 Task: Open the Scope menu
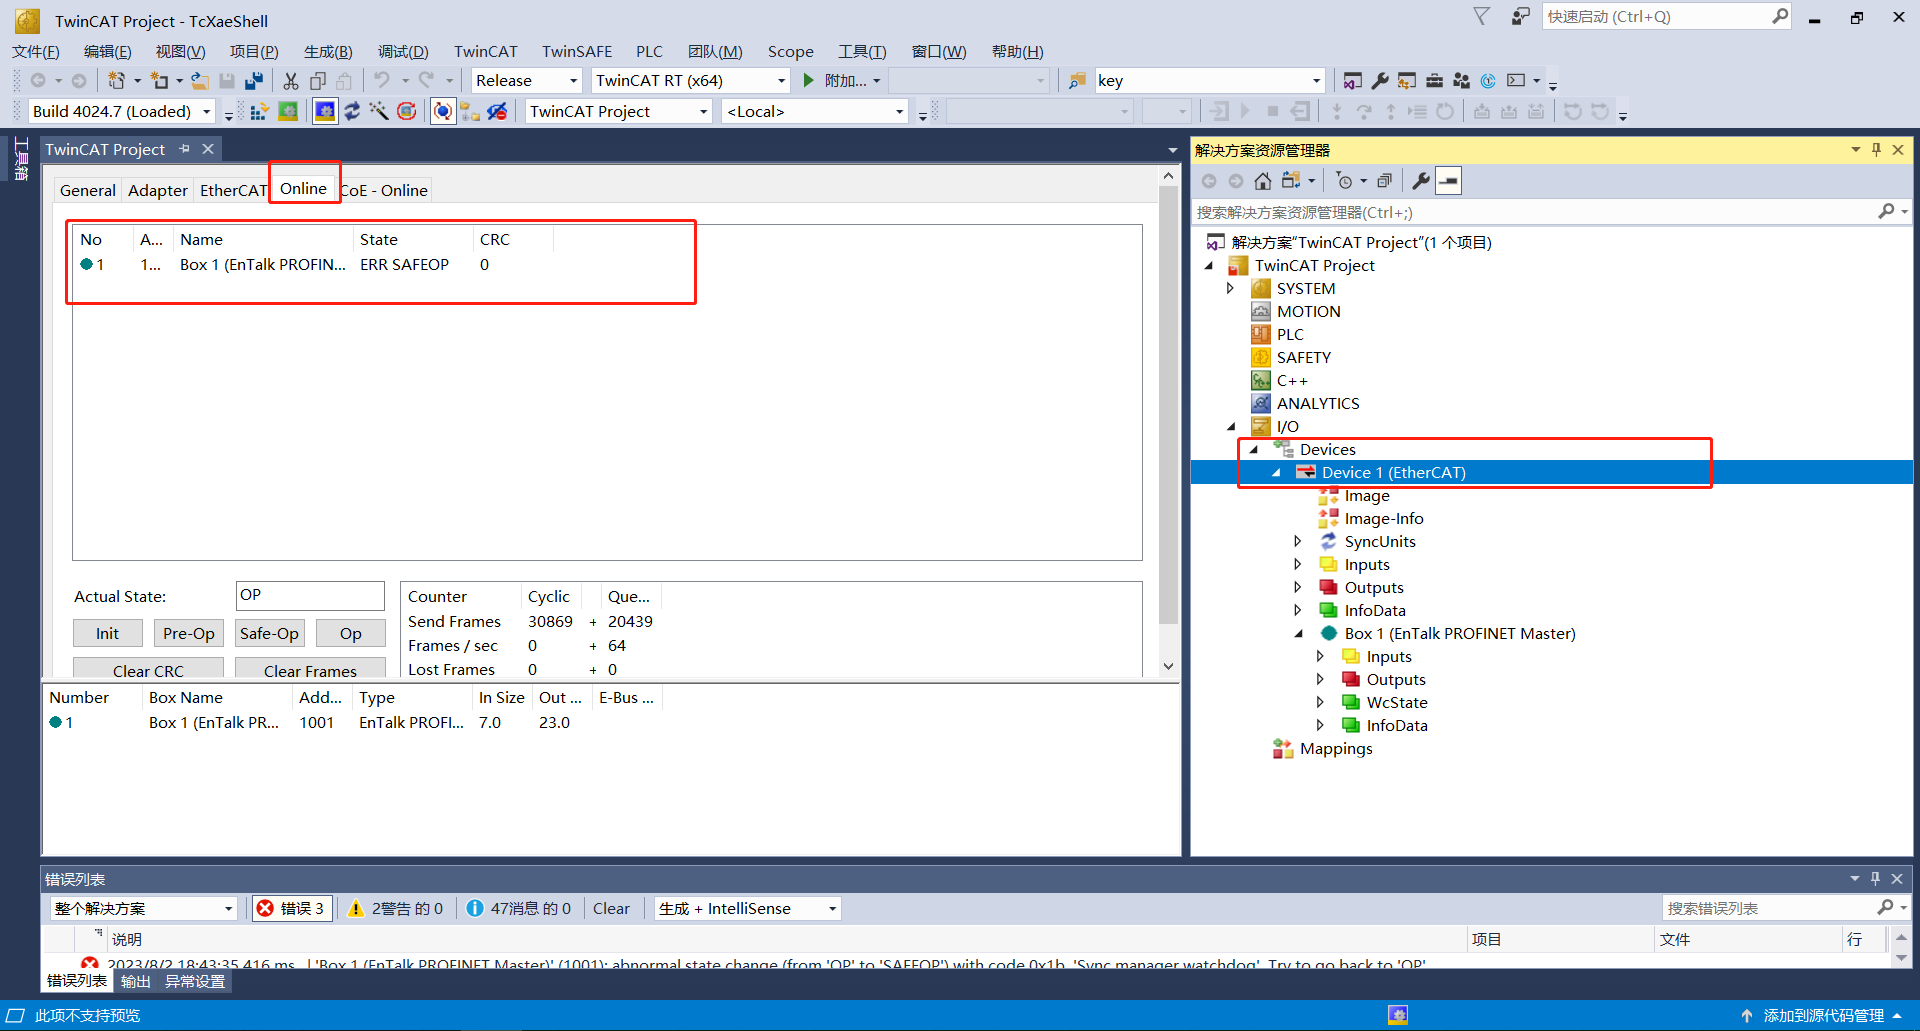click(790, 51)
